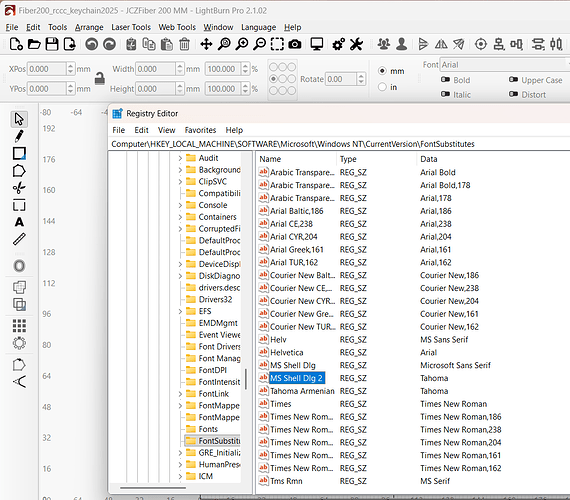Increment the XPos spinner arrows
The height and width of the screenshot is (500, 570).
click(71, 66)
